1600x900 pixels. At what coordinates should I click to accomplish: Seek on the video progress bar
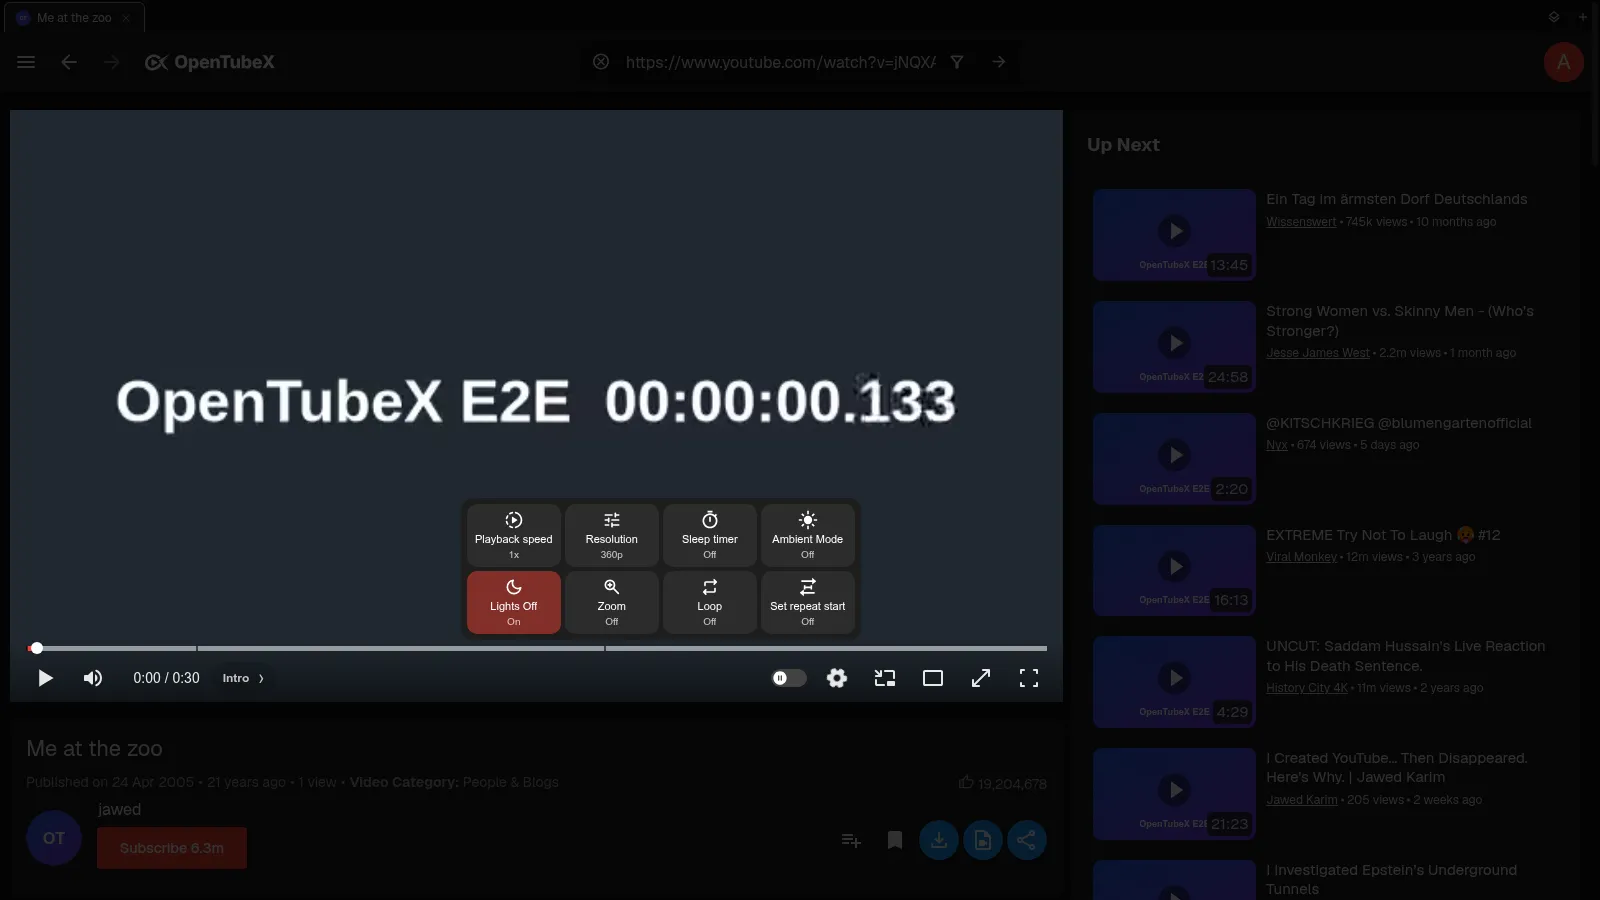pyautogui.click(x=537, y=648)
